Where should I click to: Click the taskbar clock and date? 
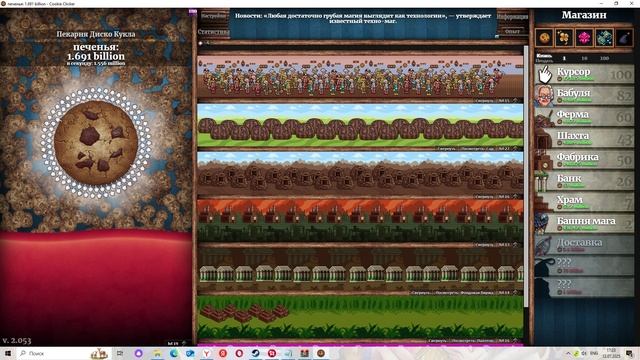coord(611,353)
